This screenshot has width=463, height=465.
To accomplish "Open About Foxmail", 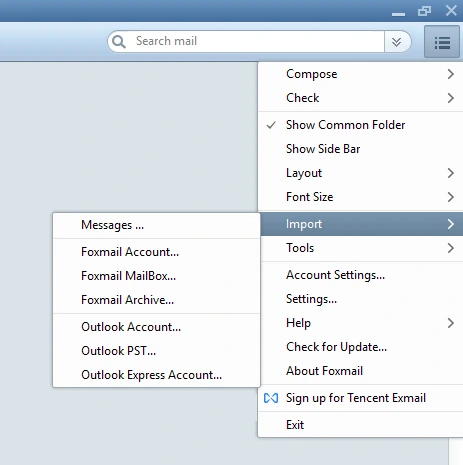I will coord(362,371).
